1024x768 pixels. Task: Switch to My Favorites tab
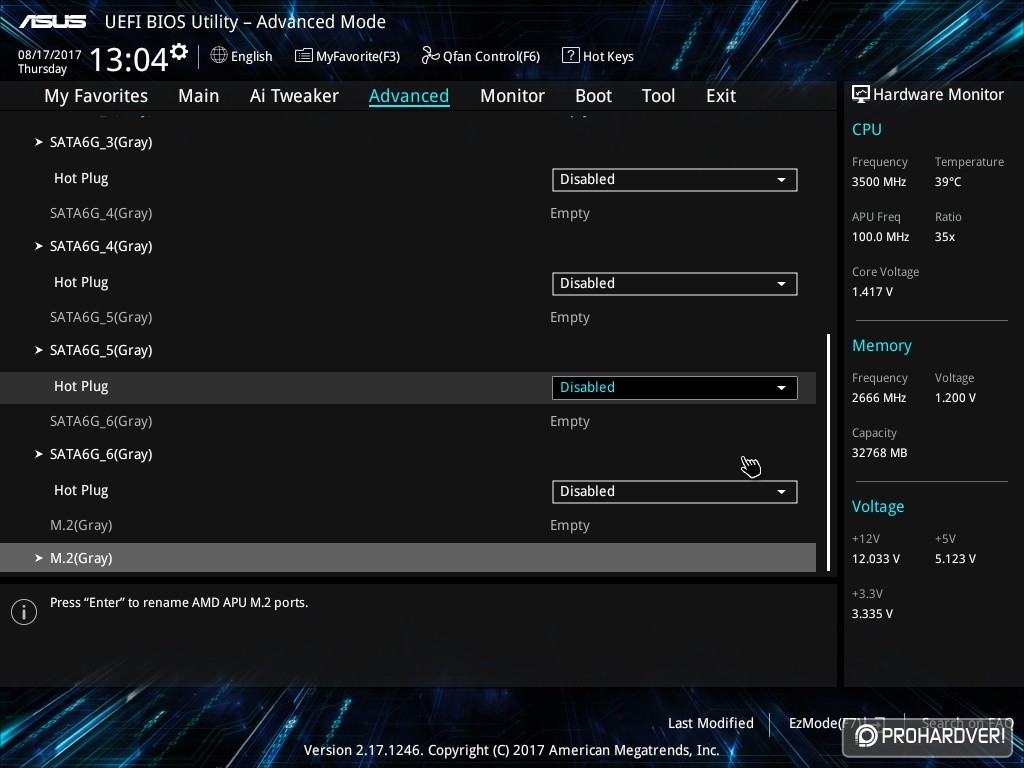[x=96, y=96]
